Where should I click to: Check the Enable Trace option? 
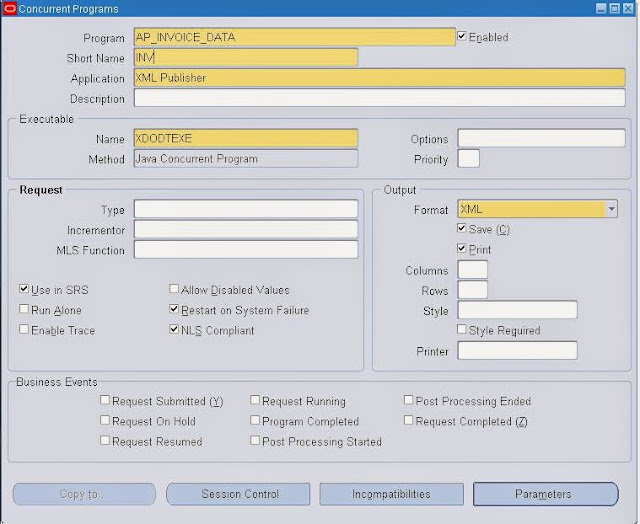[24, 329]
